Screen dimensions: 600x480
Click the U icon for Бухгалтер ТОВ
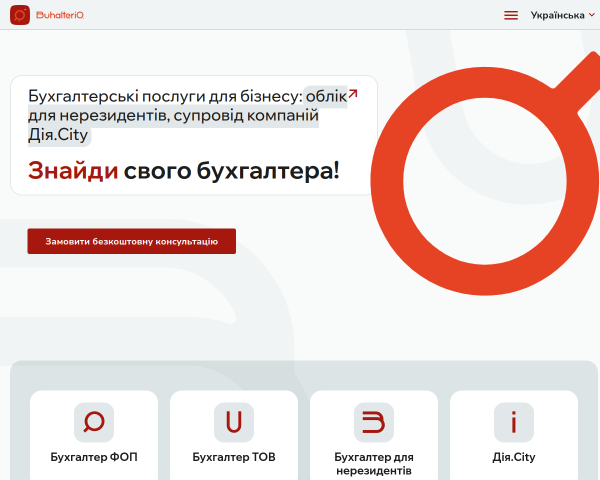pos(234,422)
